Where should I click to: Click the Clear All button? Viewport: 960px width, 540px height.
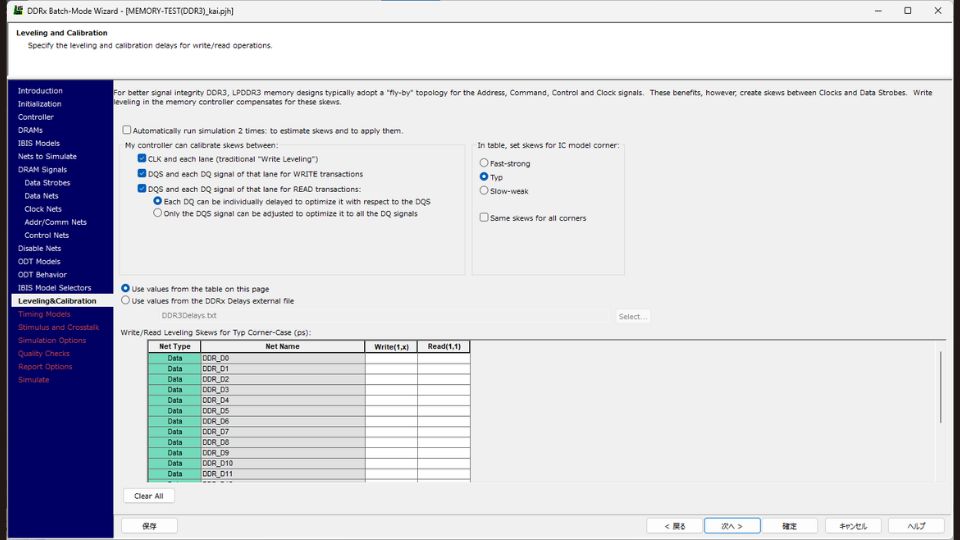click(149, 496)
